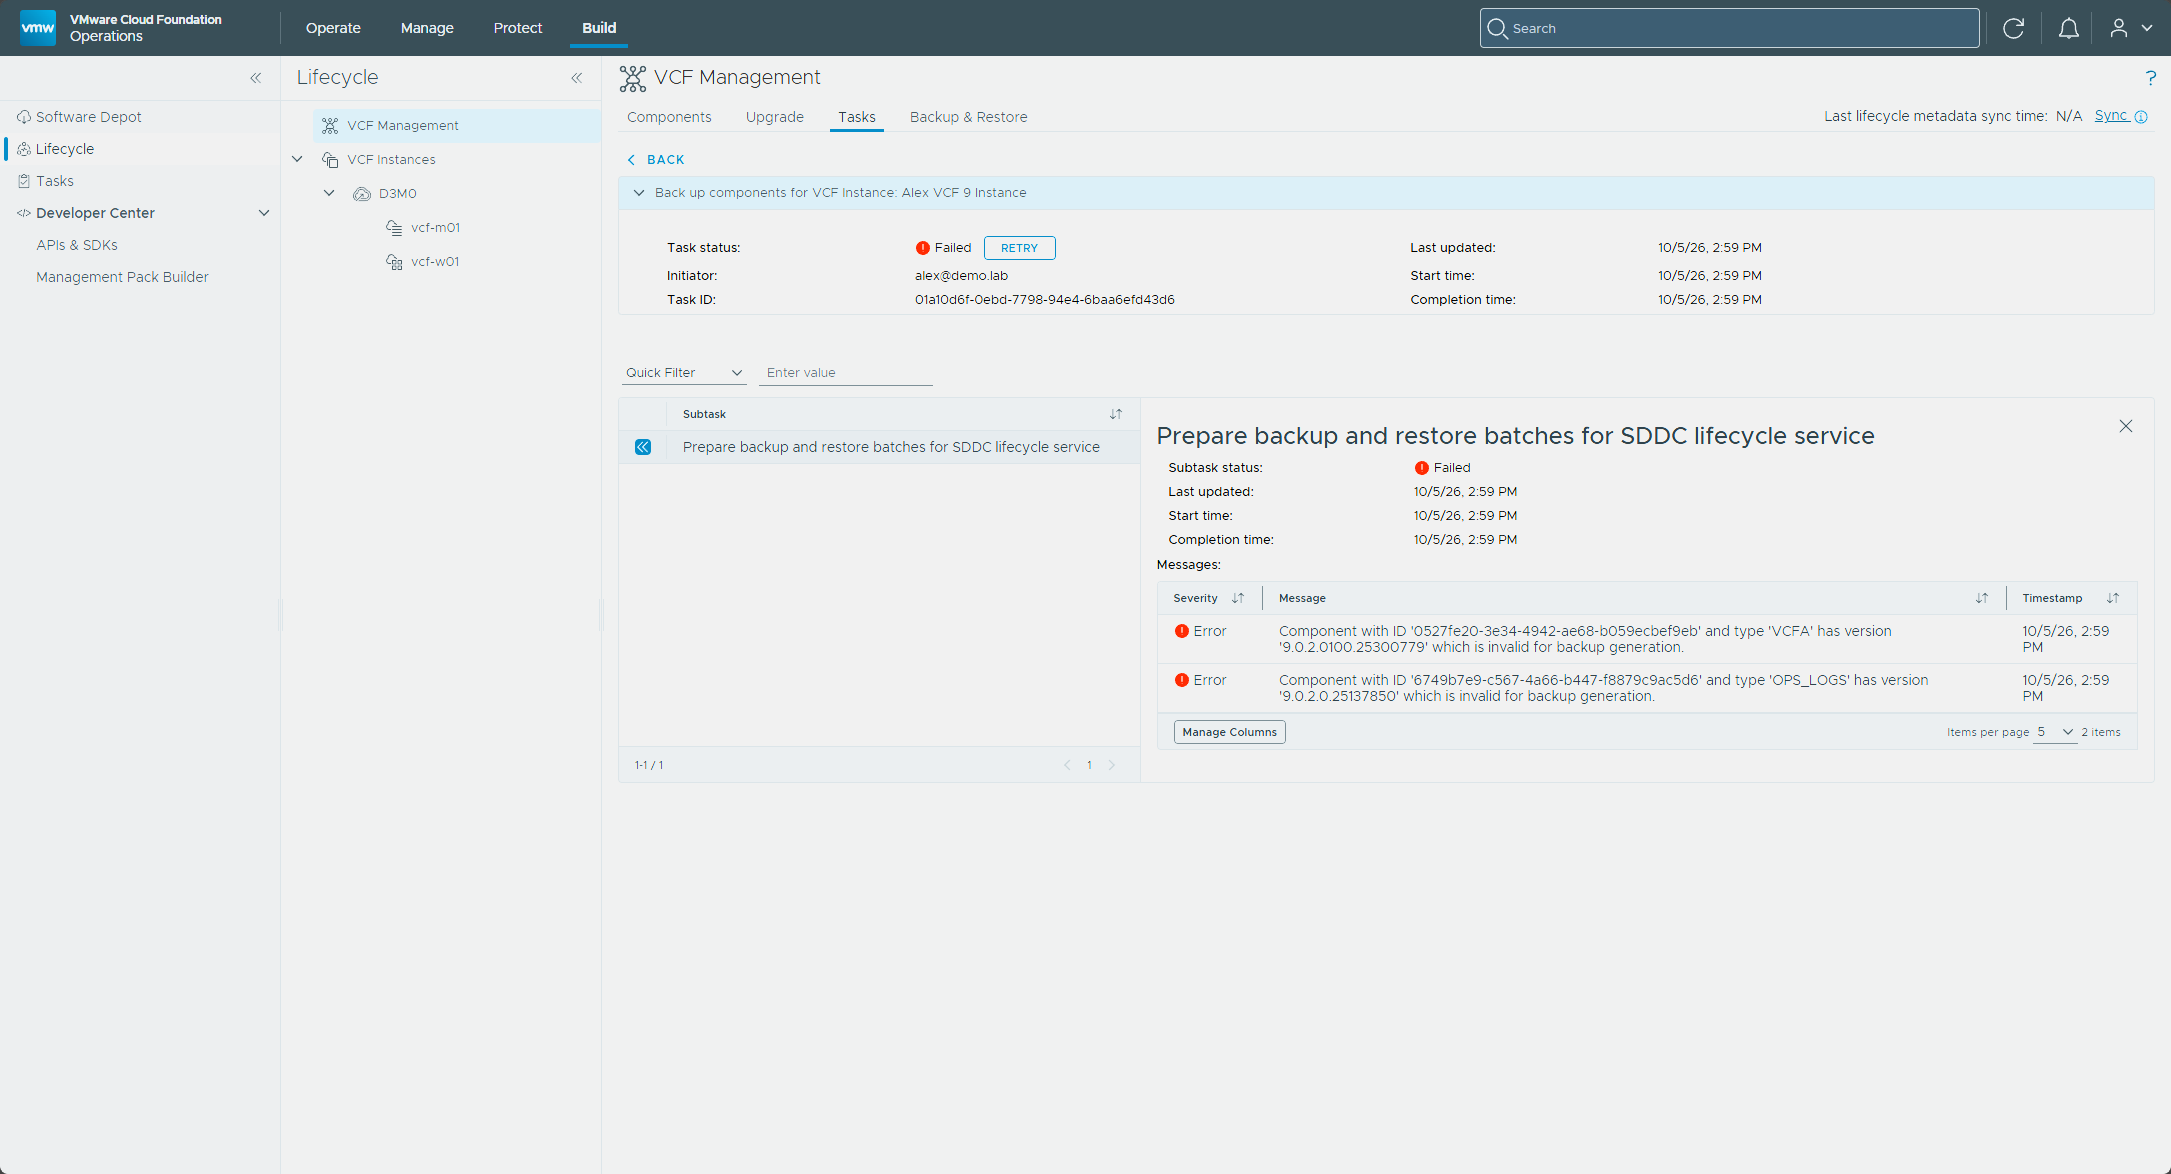The image size is (2171, 1174).
Task: Click the Enter value filter field
Action: 845,373
